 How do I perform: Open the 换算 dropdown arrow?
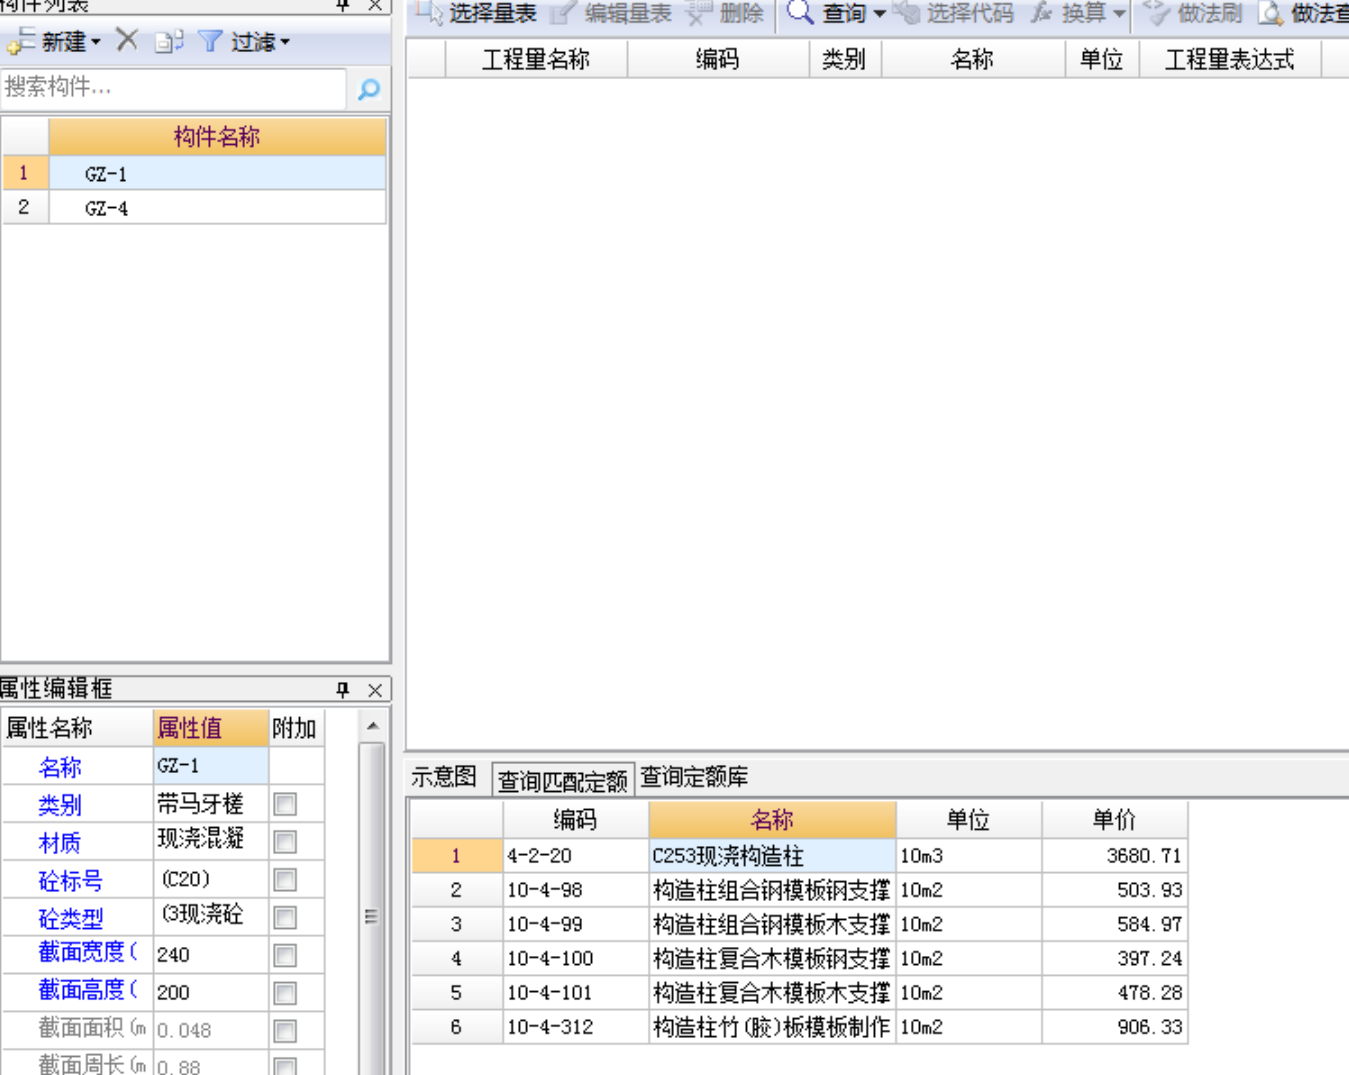[x=1119, y=14]
